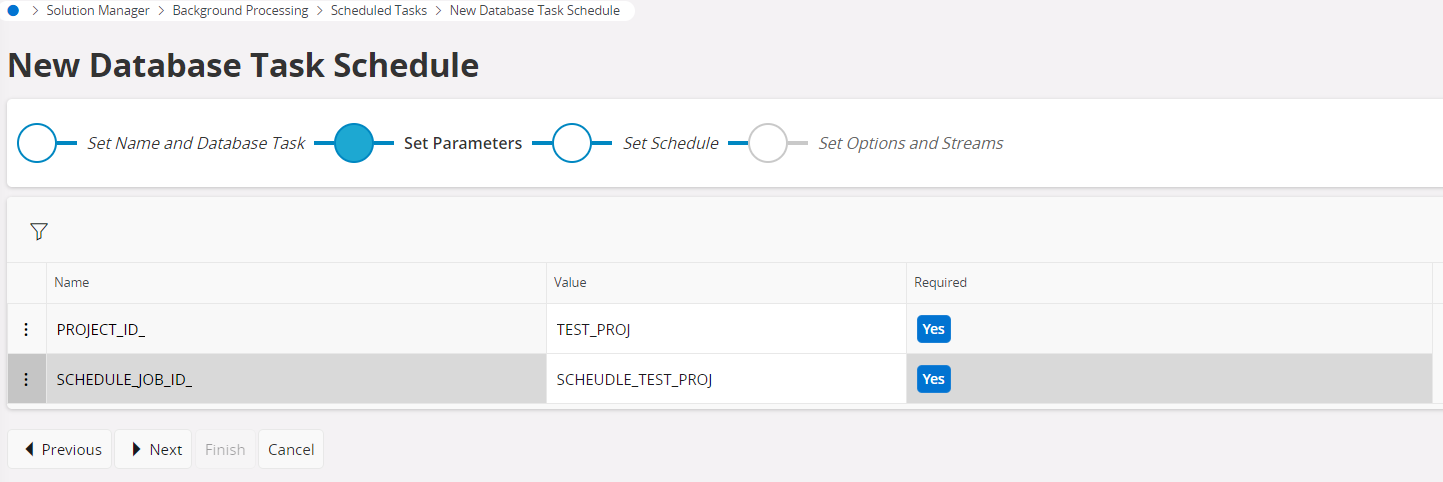Image resolution: width=1443 pixels, height=482 pixels.
Task: Click the Set Parameters step circle
Action: tap(353, 143)
